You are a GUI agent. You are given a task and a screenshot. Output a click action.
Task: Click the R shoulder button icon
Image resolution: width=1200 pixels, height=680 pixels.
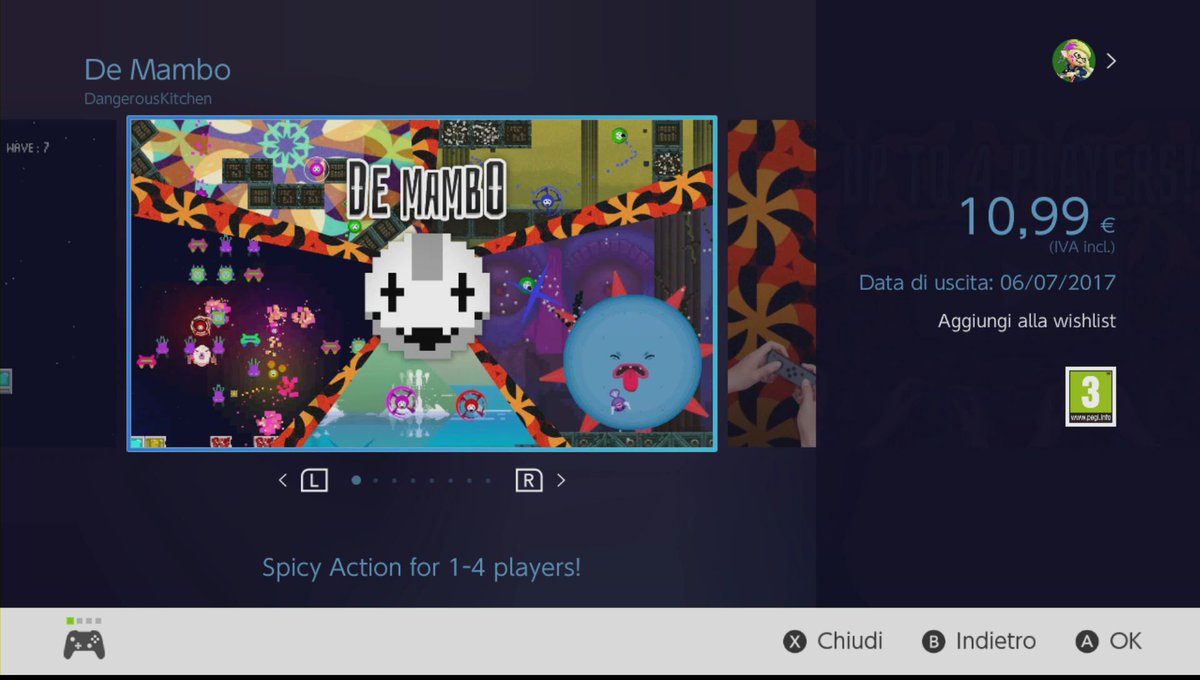(x=528, y=480)
